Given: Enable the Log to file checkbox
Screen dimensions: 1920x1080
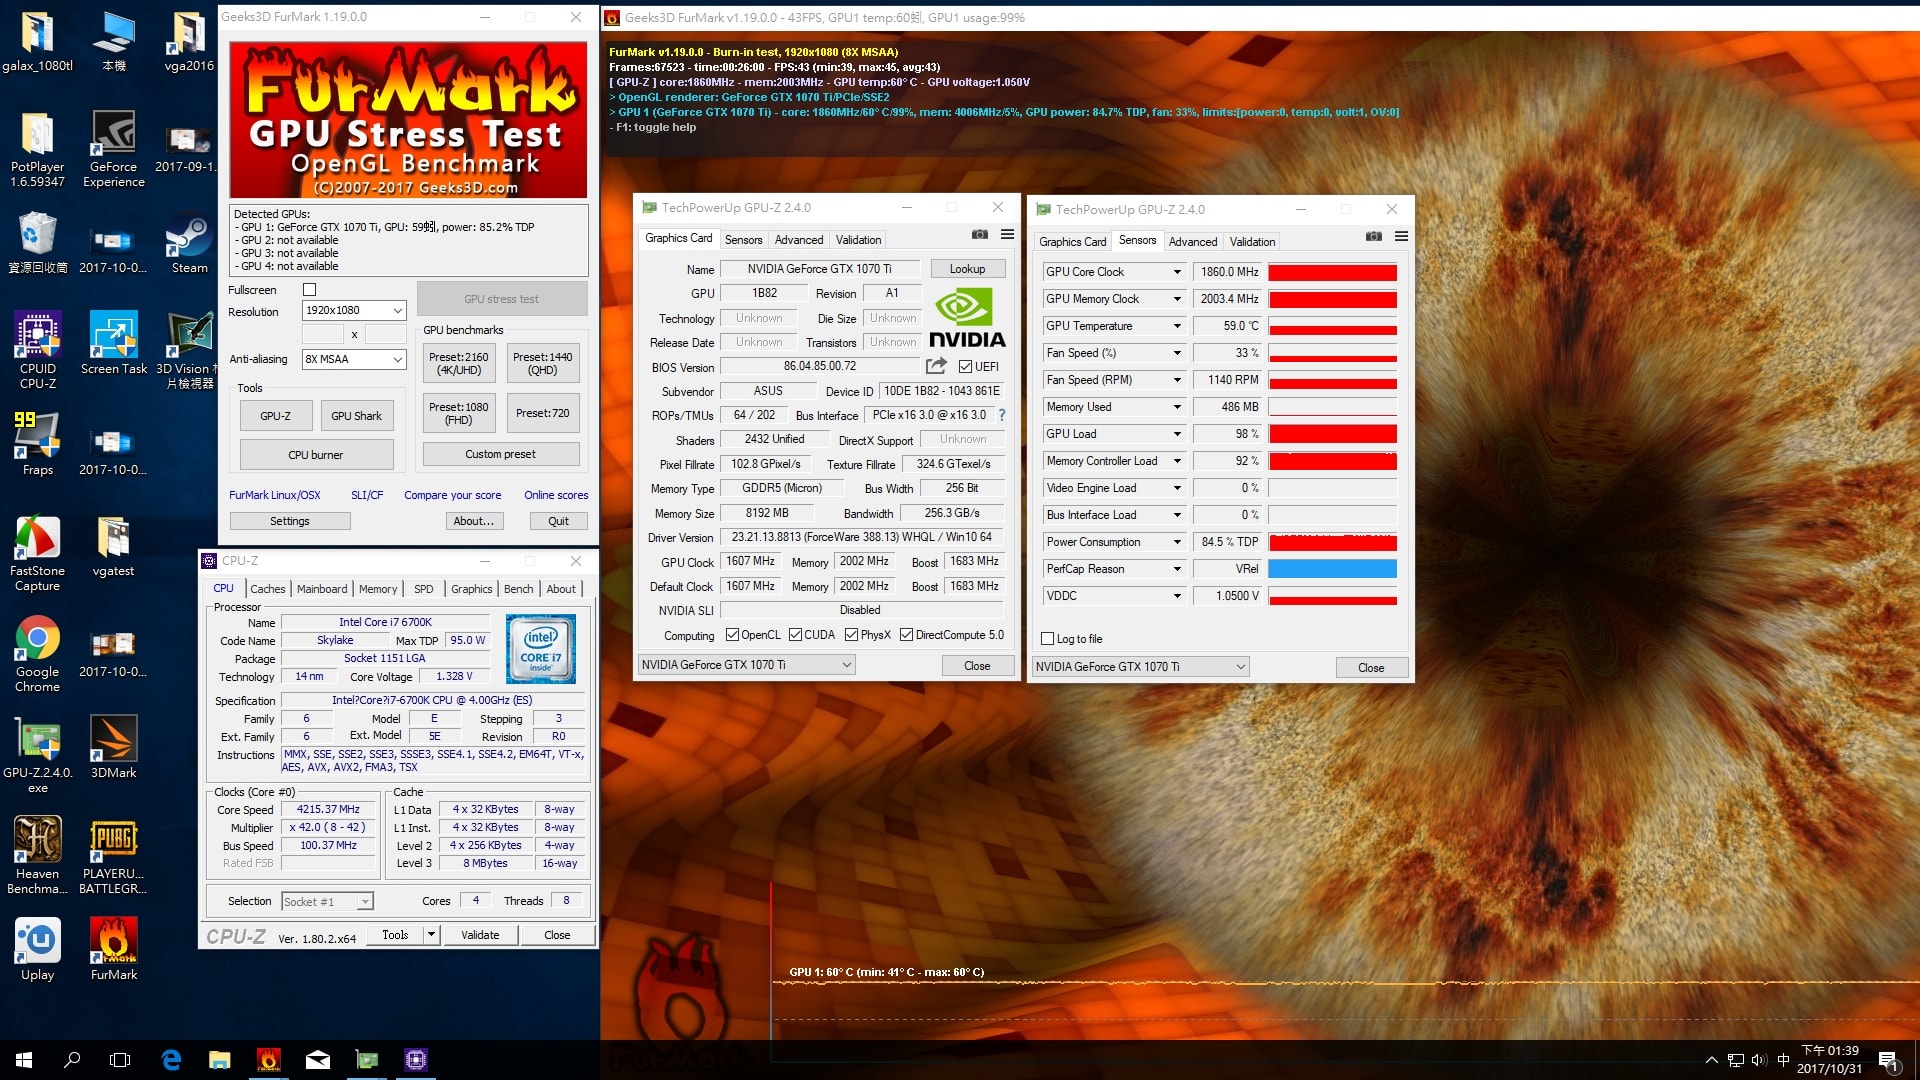Looking at the screenshot, I should (x=1047, y=639).
